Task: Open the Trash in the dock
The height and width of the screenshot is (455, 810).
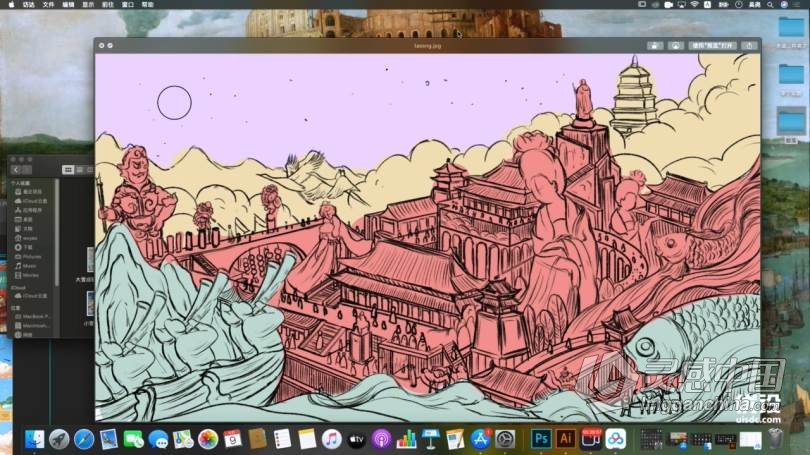Action: coord(775,438)
